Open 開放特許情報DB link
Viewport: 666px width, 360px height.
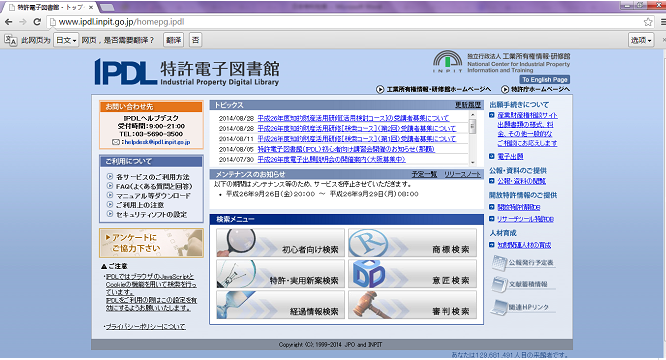click(x=519, y=207)
